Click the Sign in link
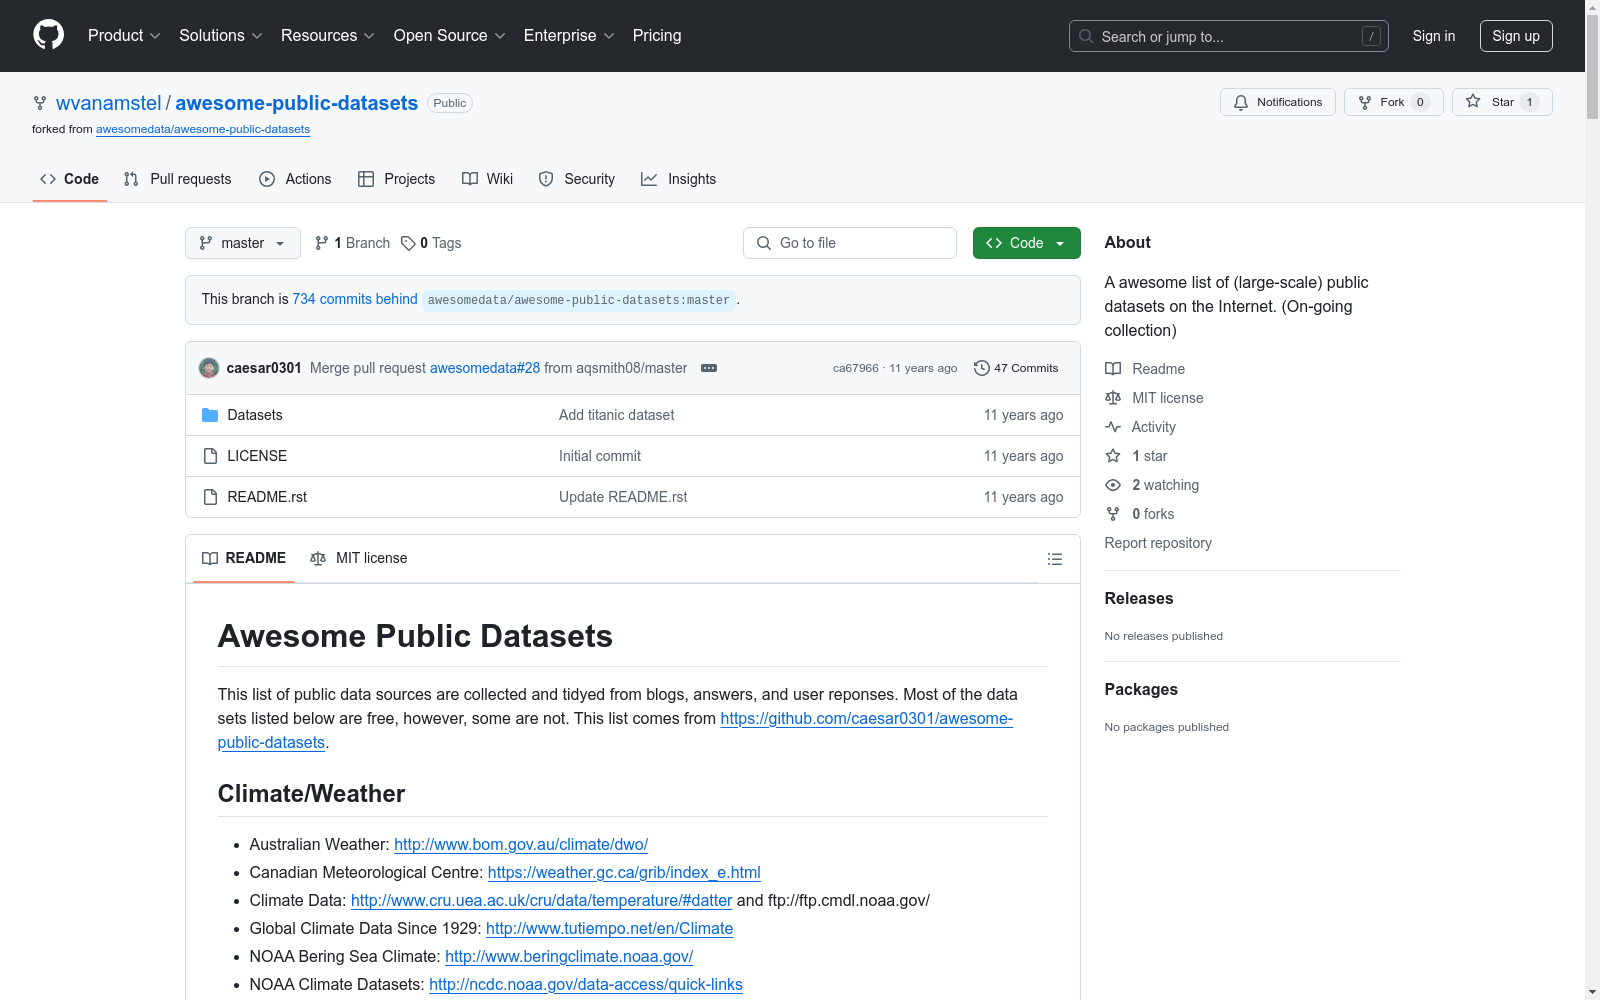Image resolution: width=1600 pixels, height=1000 pixels. (x=1433, y=36)
